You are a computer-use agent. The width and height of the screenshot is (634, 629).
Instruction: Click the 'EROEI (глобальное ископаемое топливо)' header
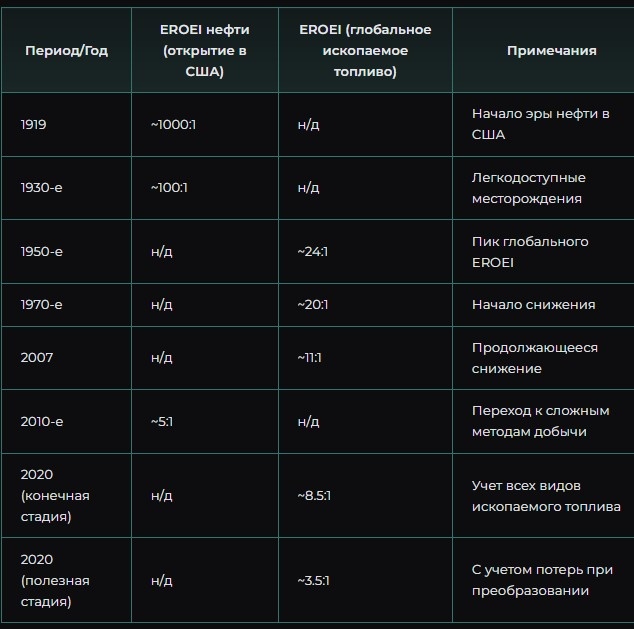(x=365, y=51)
